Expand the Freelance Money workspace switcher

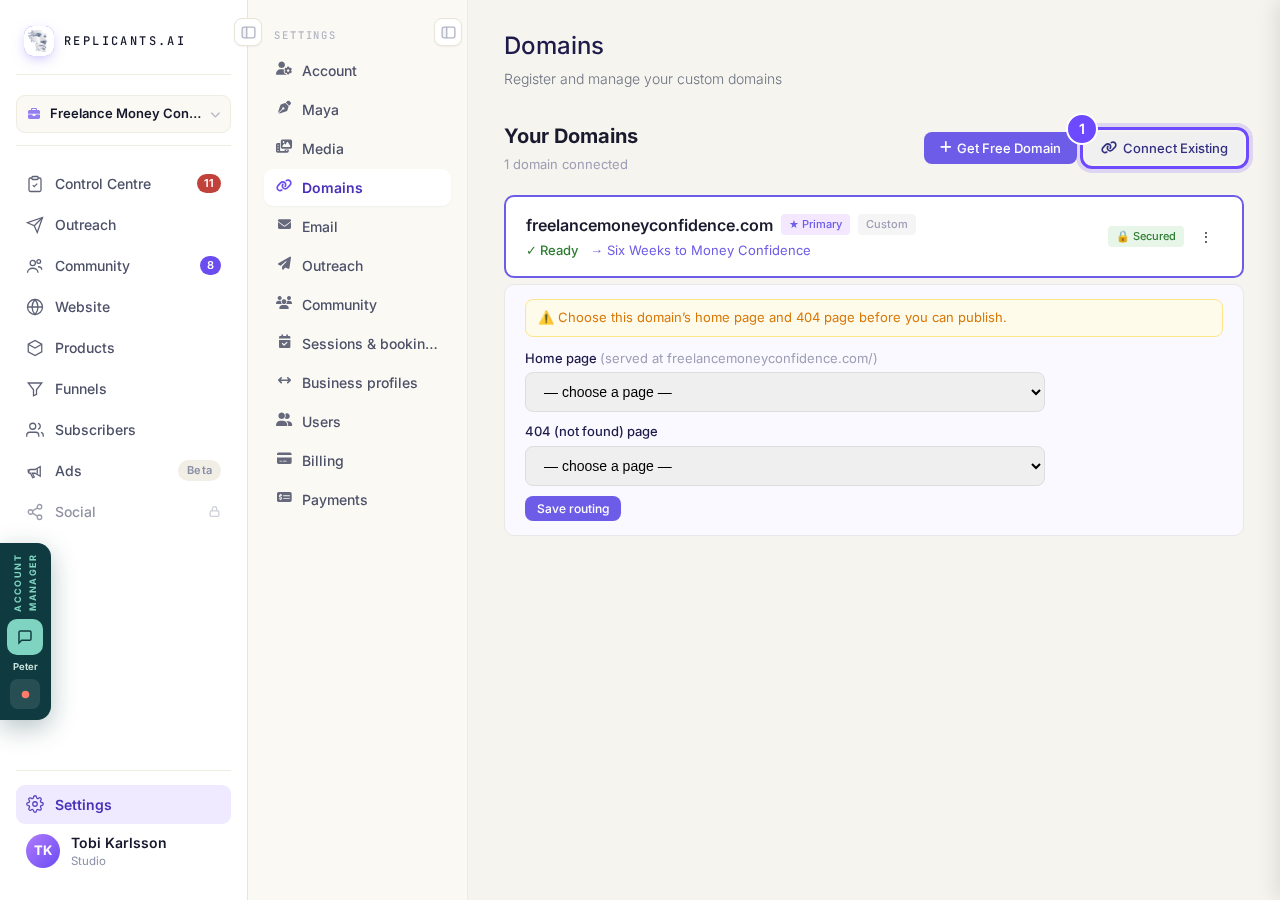click(123, 114)
